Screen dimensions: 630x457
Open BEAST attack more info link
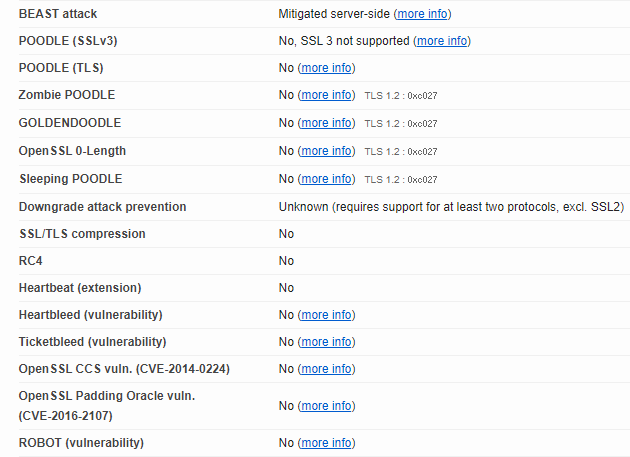coord(422,14)
